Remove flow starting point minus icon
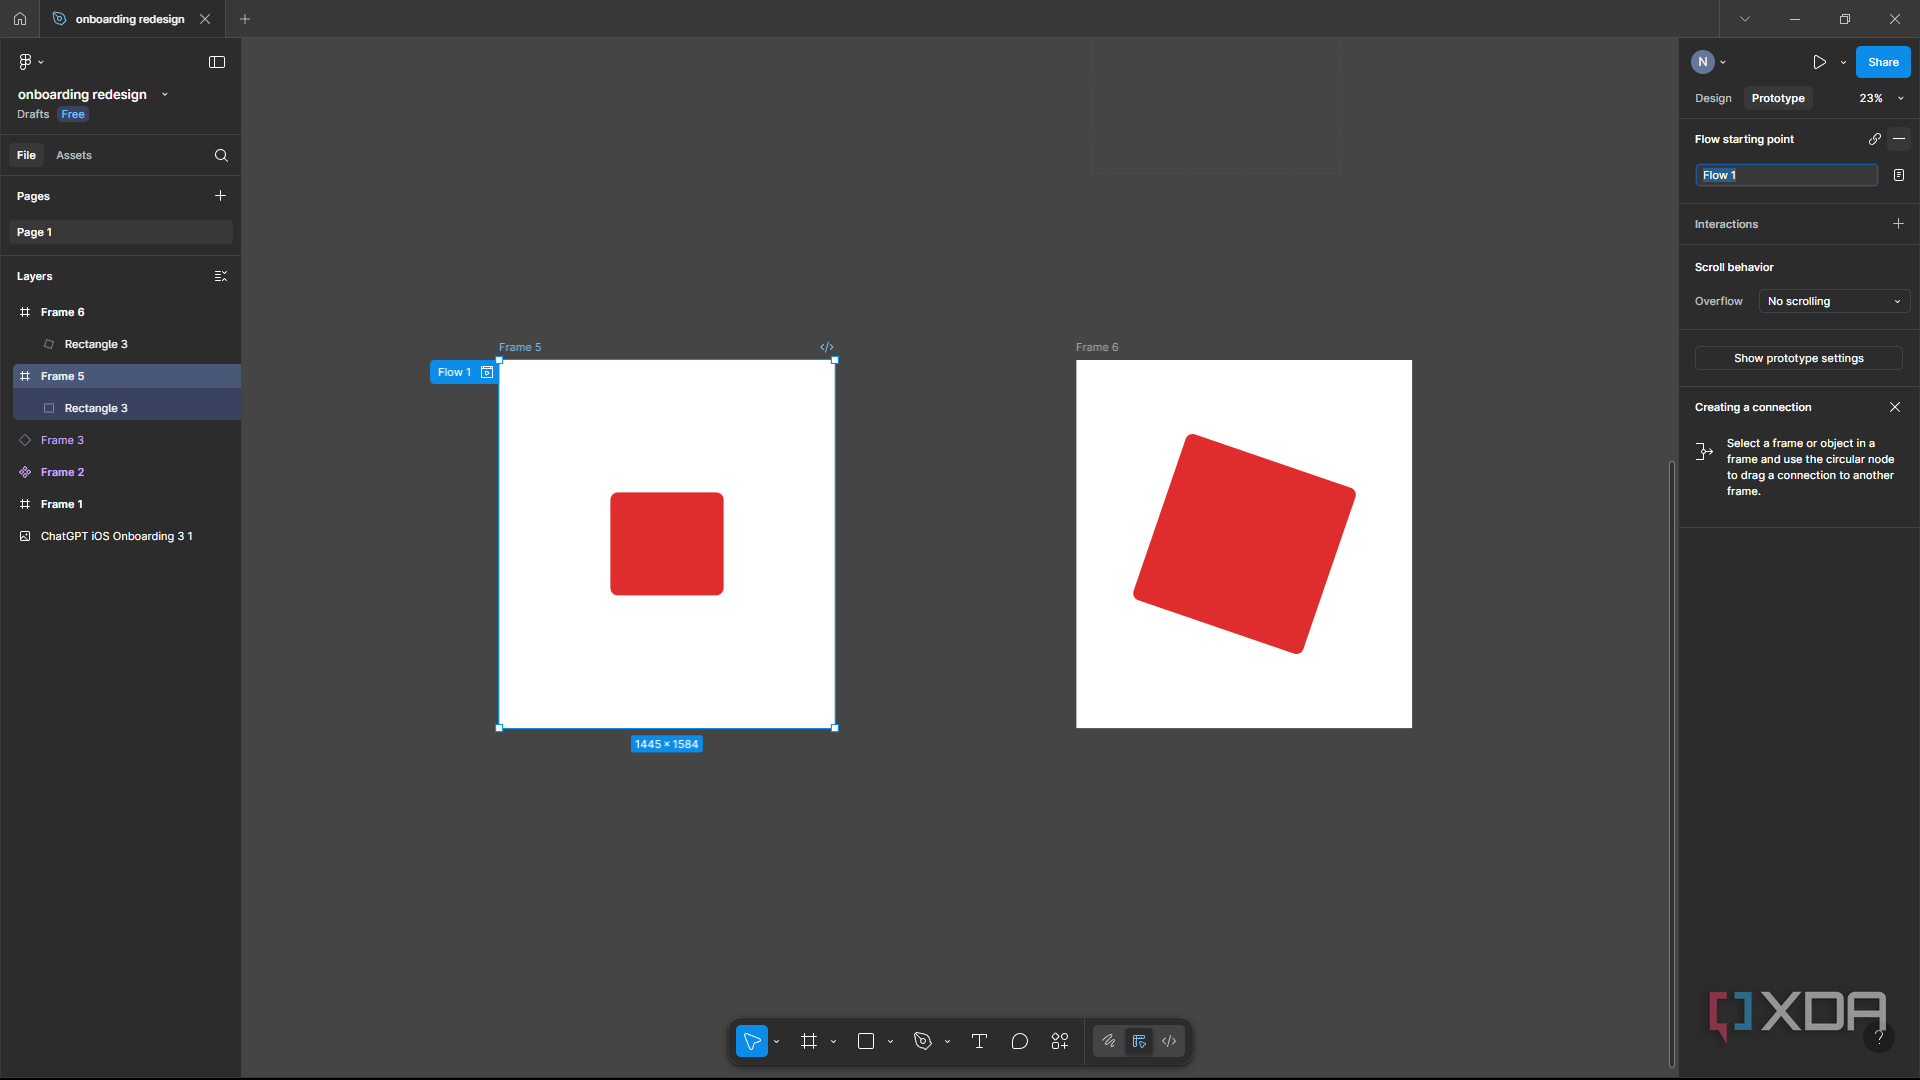The width and height of the screenshot is (1920, 1080). click(1899, 139)
